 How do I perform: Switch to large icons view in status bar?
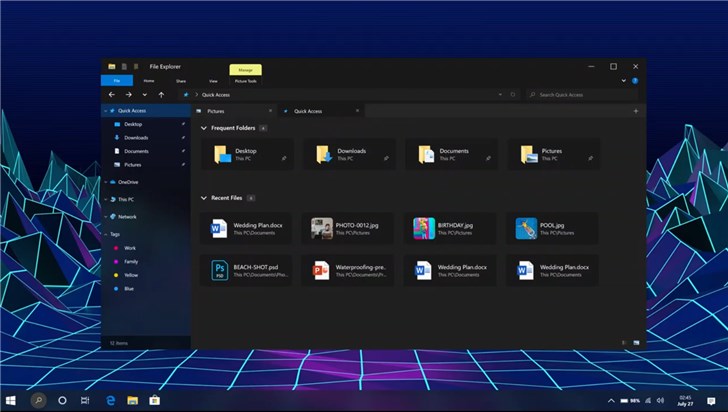click(x=636, y=343)
